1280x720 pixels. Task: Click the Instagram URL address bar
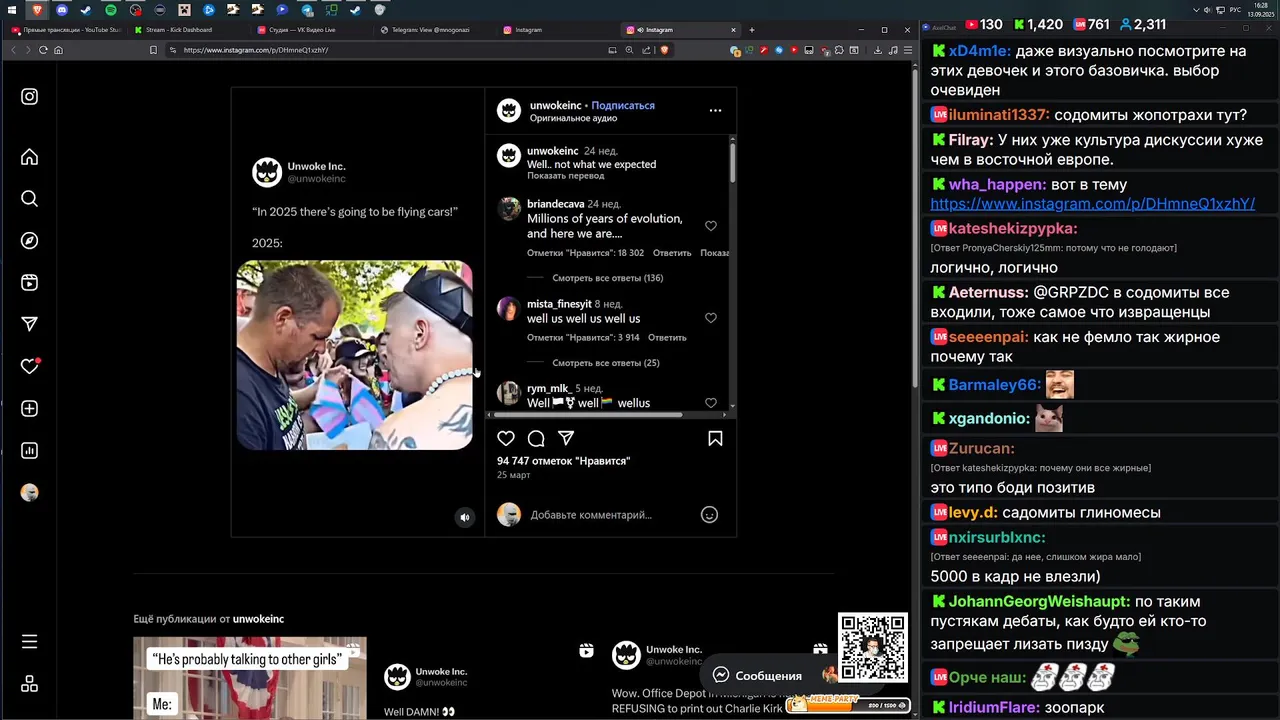[390, 50]
